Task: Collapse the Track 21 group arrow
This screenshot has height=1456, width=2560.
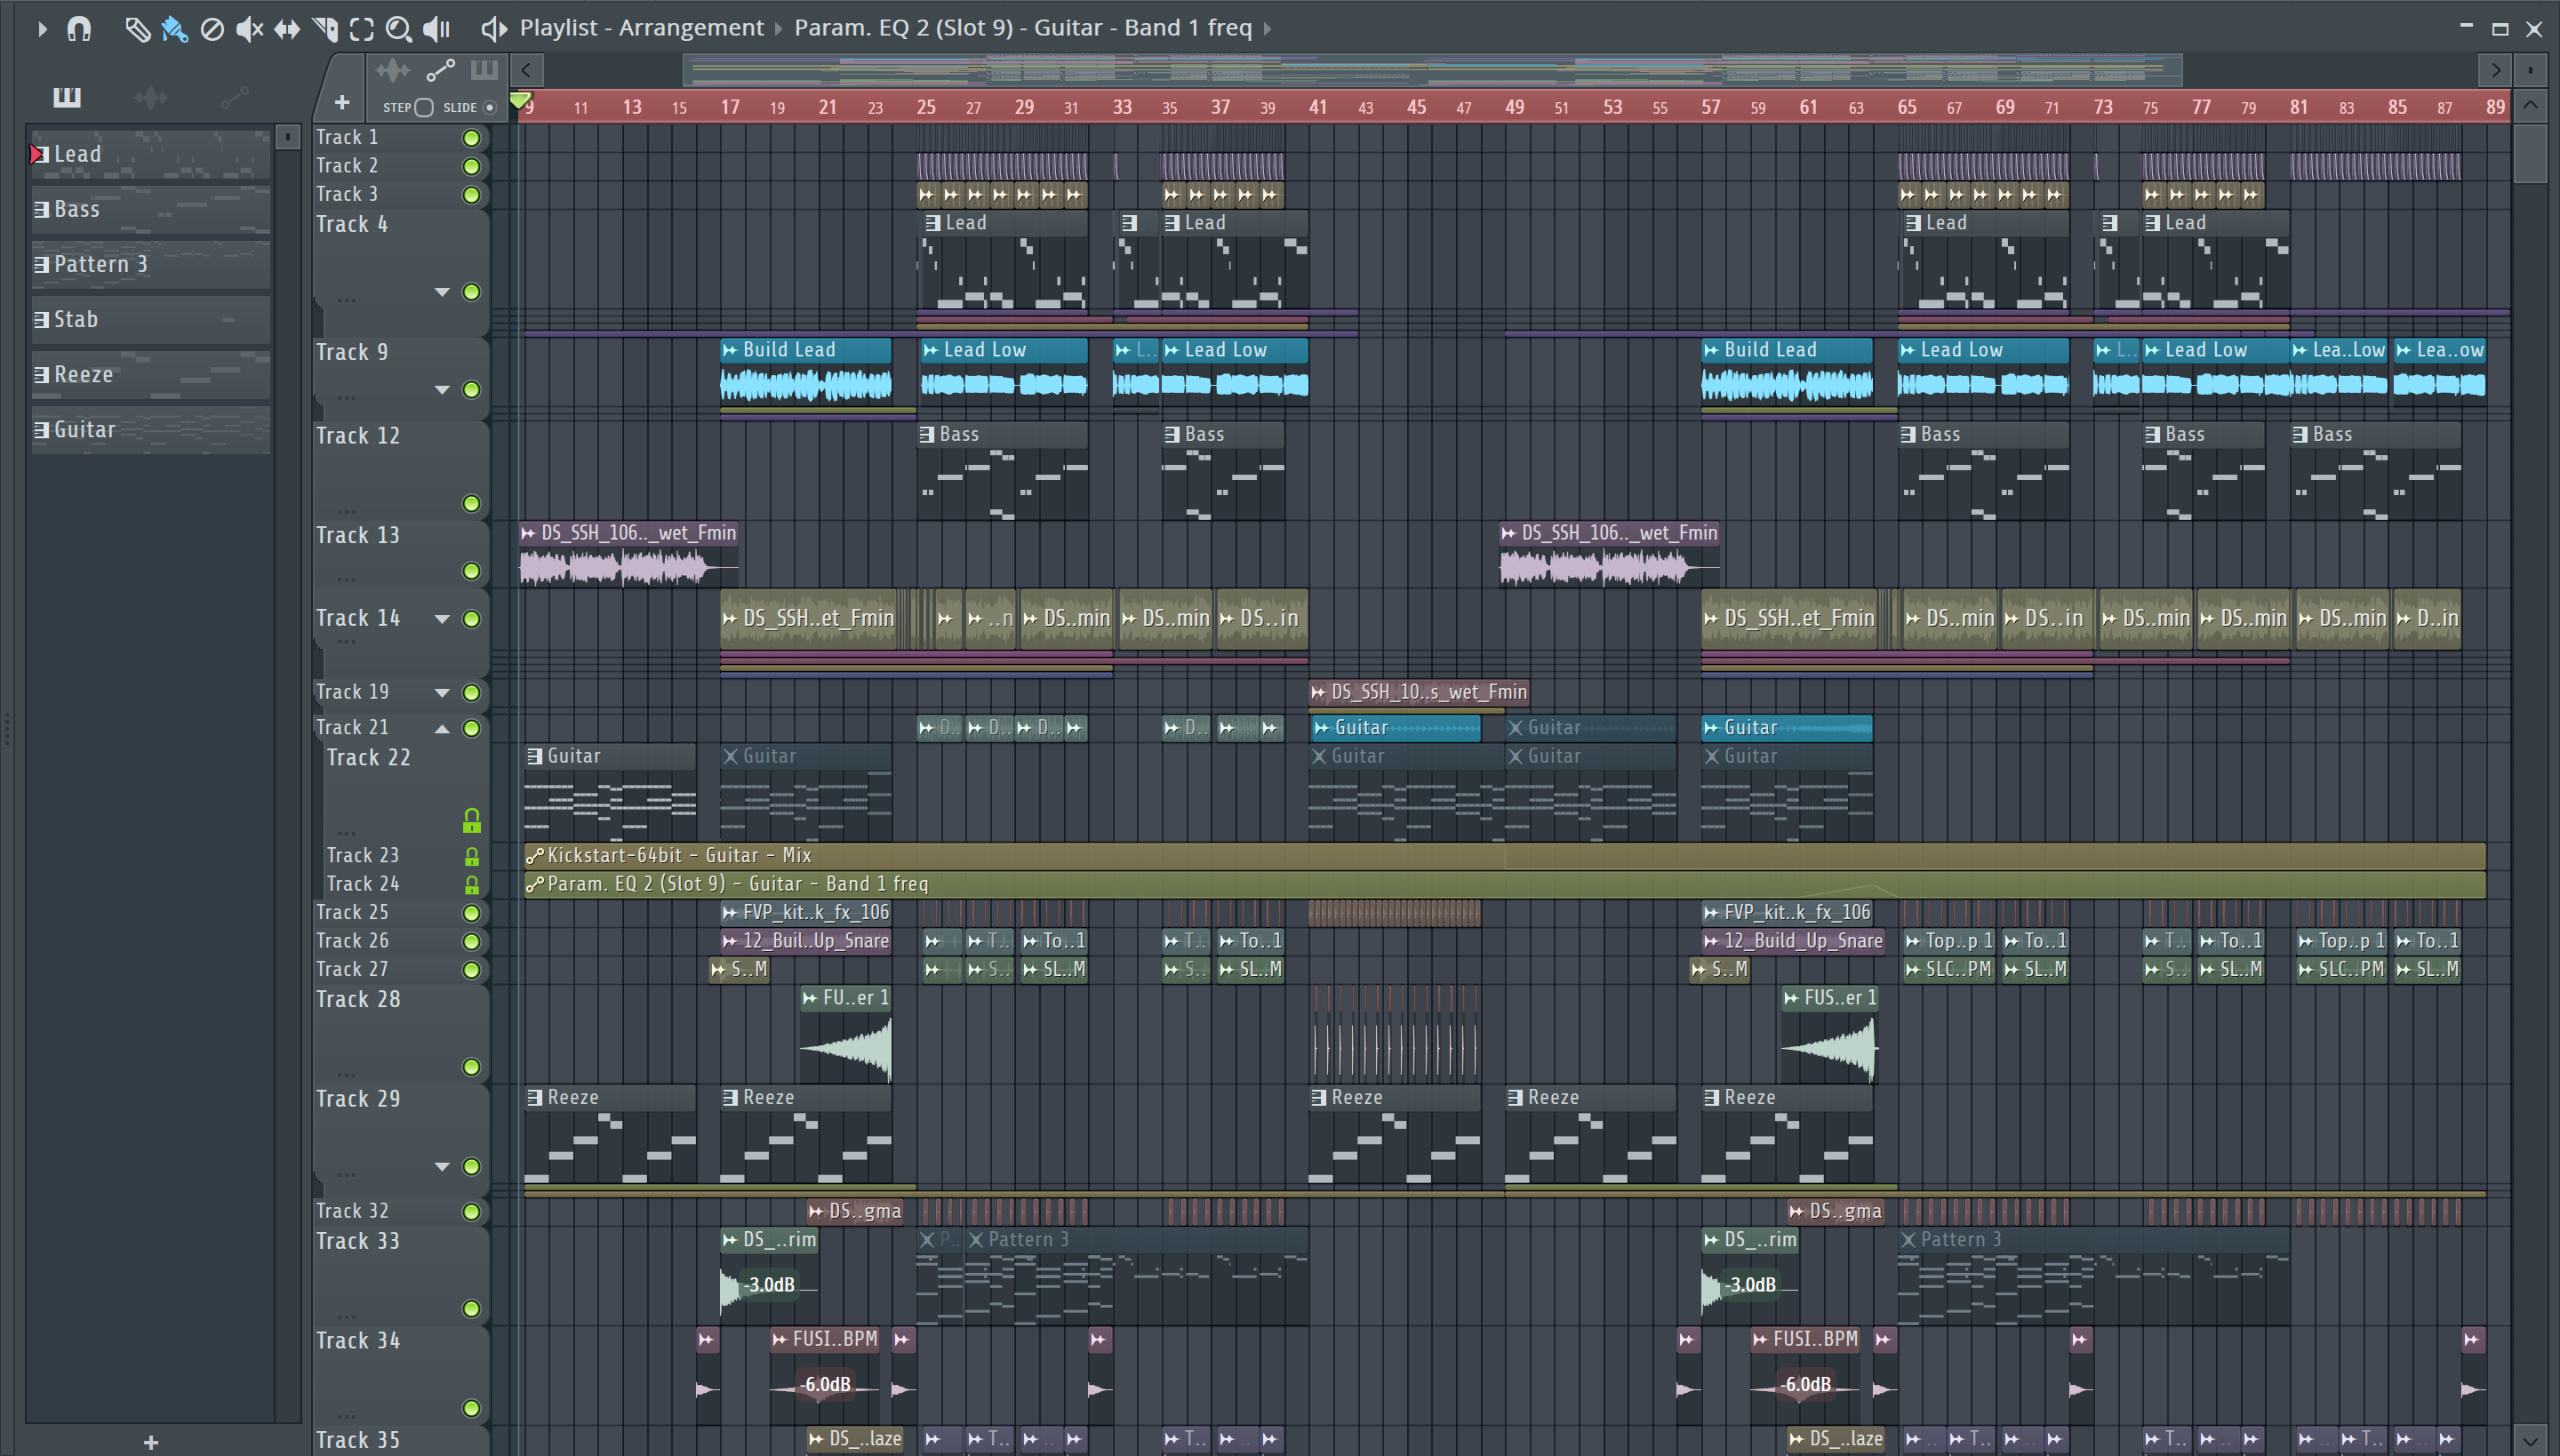Action: coord(442,728)
